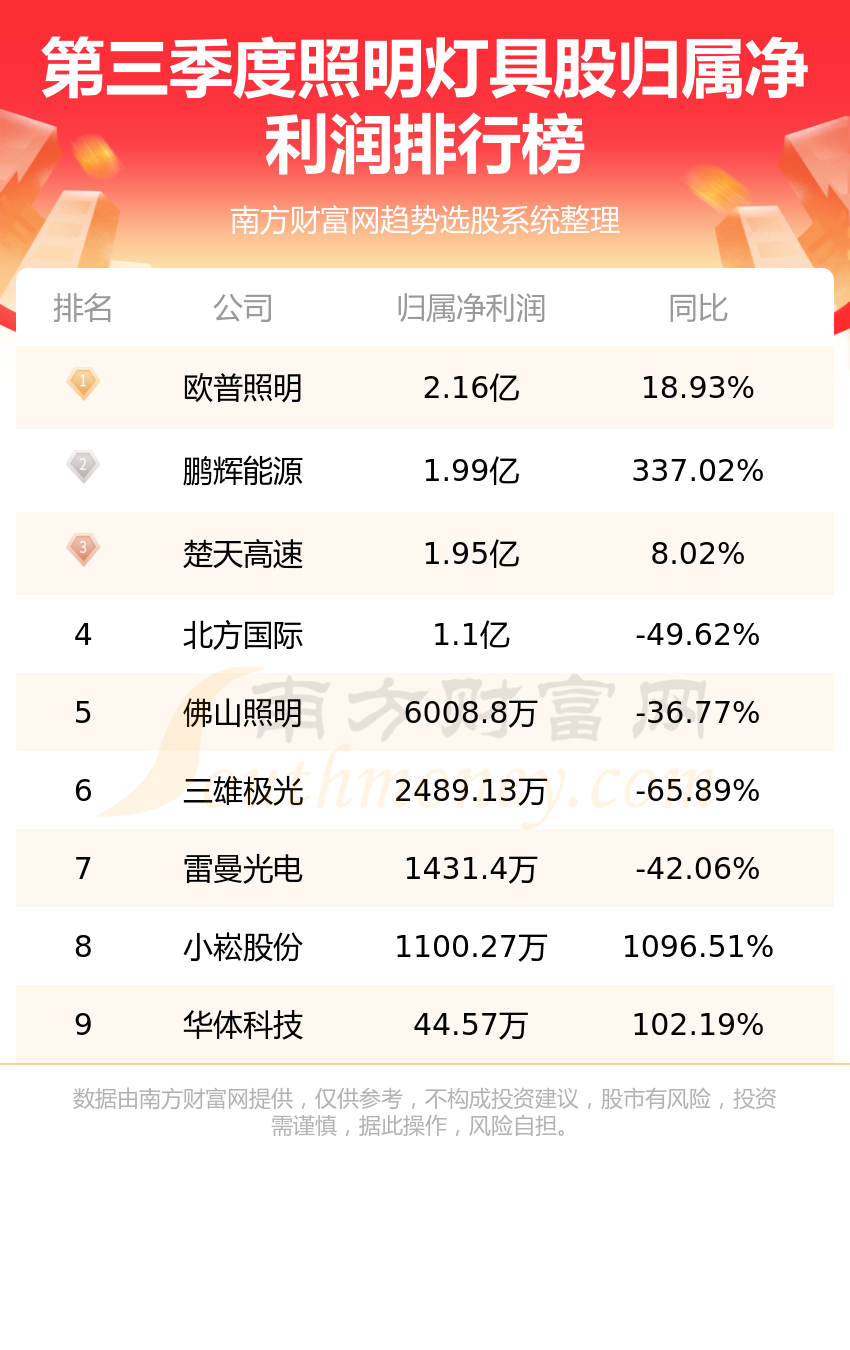Click the 南方财富网趋势选股系统整理 subtitle
This screenshot has width=850, height=1350.
[425, 220]
